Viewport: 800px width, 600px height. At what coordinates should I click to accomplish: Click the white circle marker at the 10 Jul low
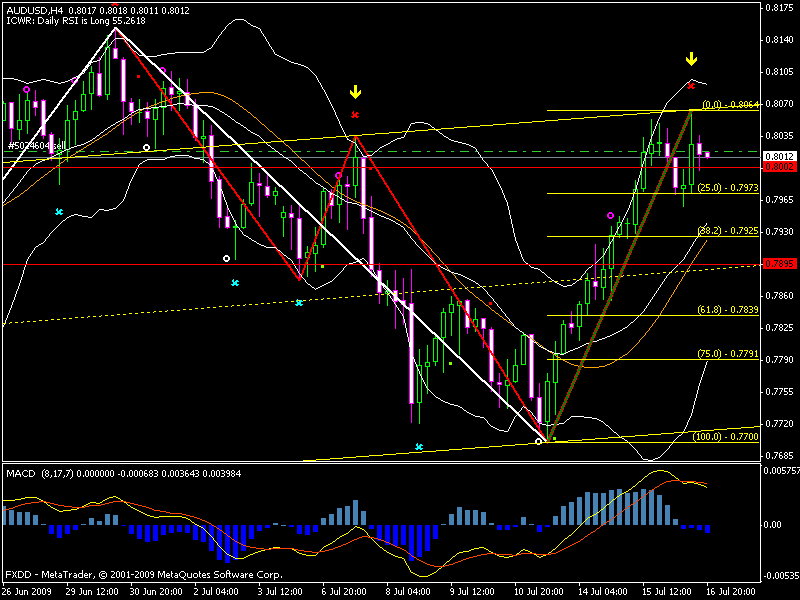coord(540,440)
